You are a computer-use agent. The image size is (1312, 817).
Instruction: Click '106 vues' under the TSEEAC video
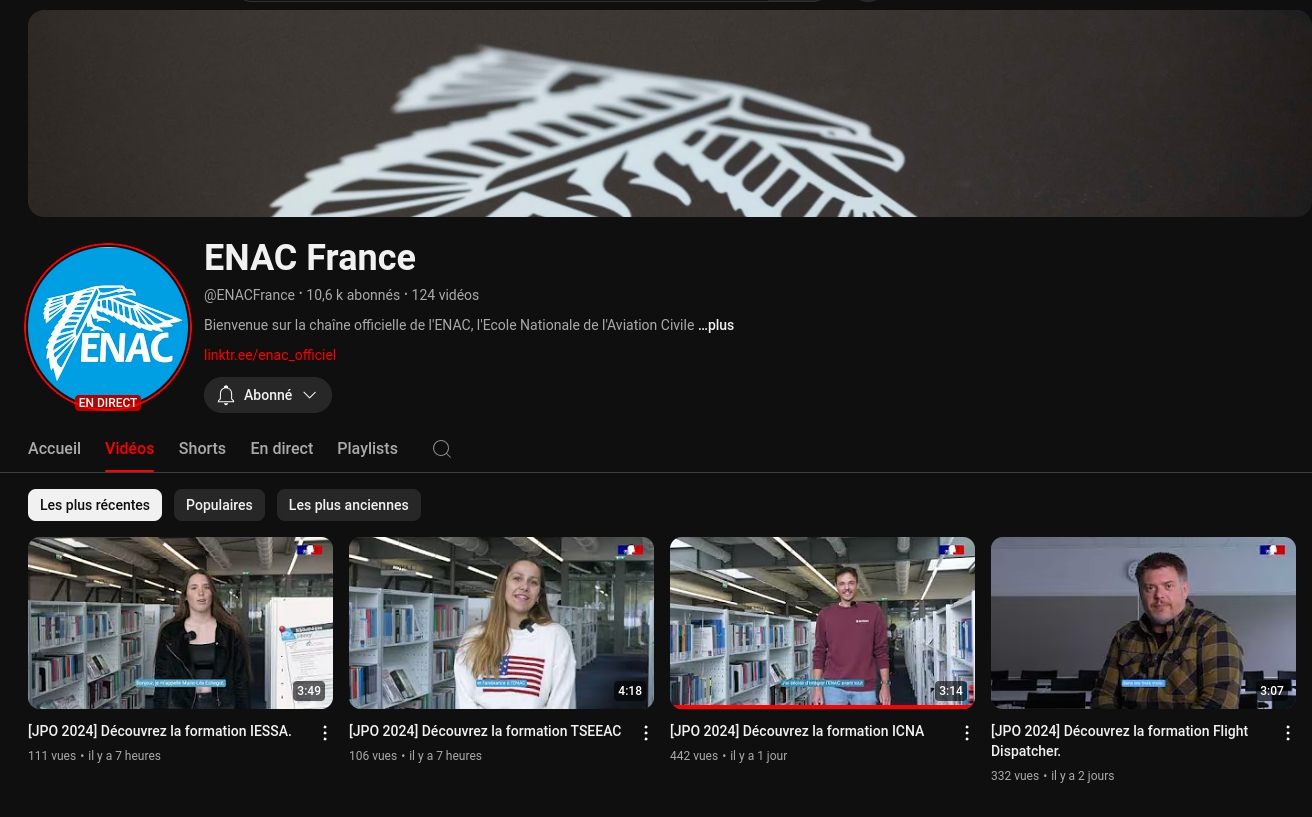[373, 756]
